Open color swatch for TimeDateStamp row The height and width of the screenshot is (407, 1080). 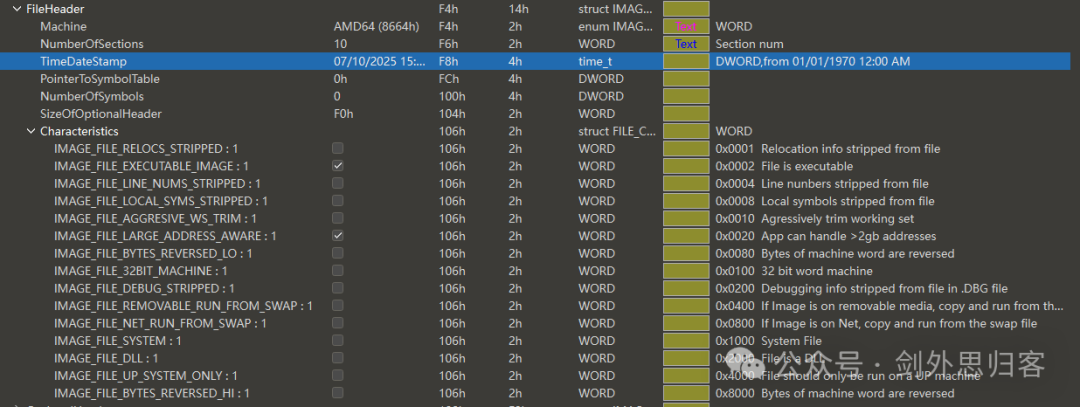tap(686, 61)
